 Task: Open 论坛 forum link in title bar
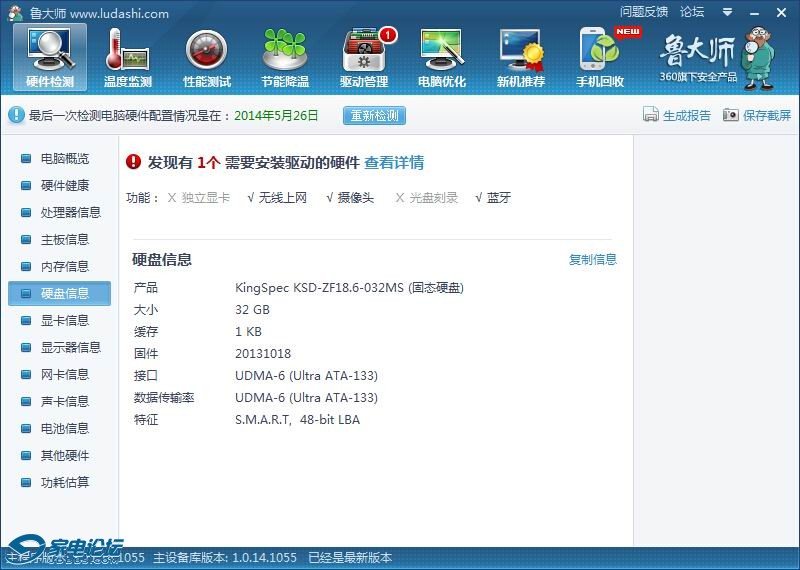click(x=692, y=12)
